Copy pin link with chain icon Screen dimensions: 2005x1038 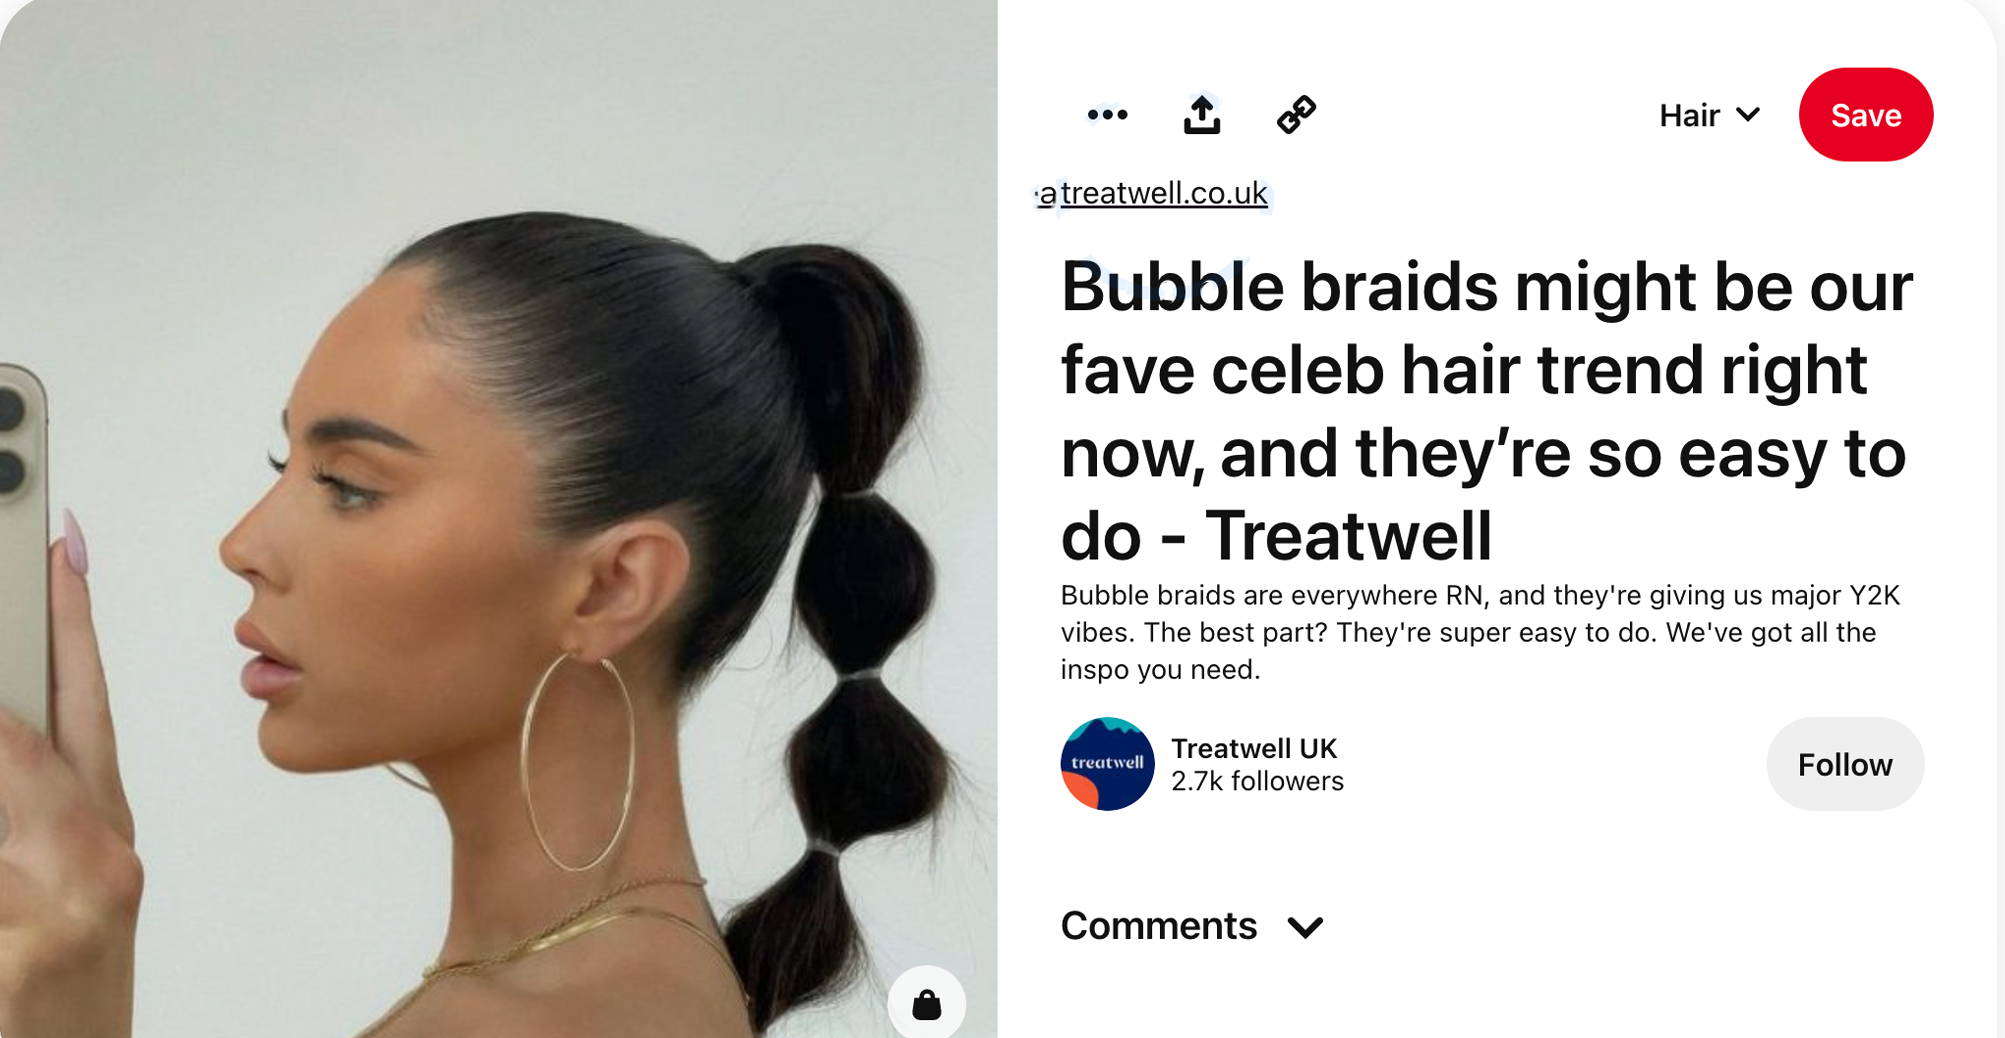tap(1296, 114)
